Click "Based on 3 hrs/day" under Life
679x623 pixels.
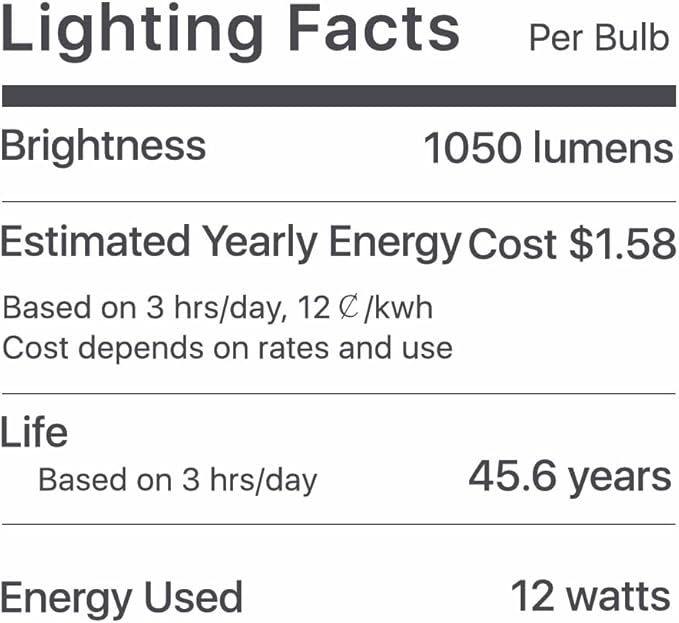coord(177,480)
